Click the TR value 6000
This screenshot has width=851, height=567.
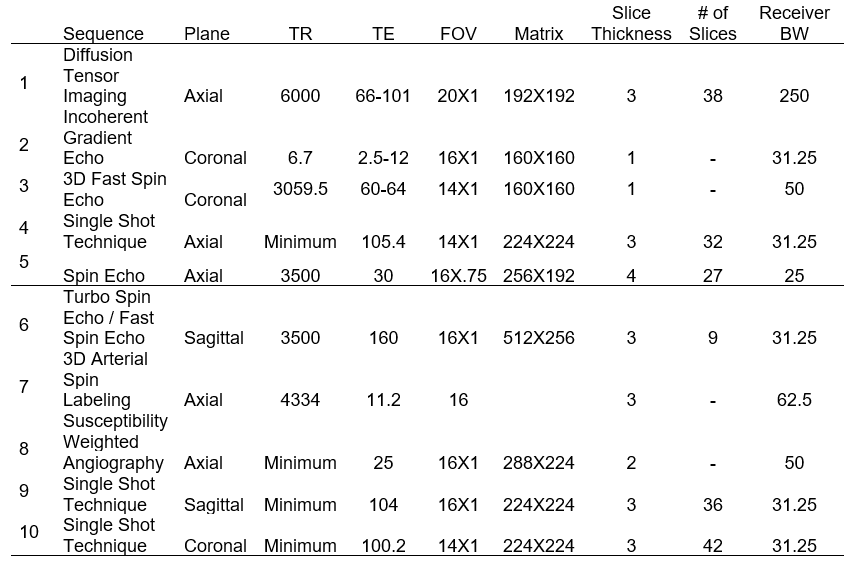click(300, 96)
